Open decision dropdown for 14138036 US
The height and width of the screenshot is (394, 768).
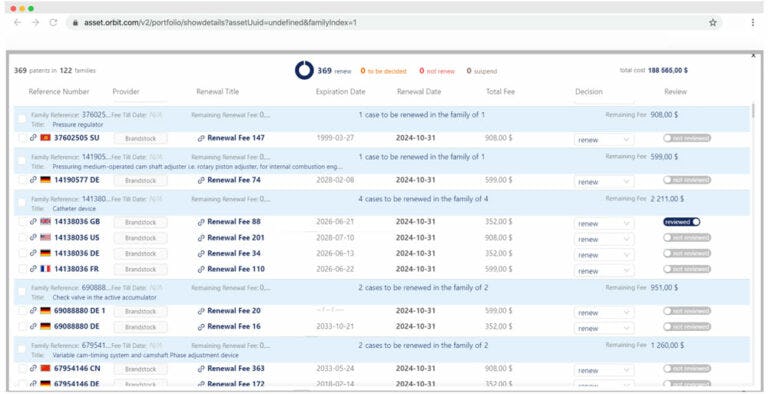603,239
